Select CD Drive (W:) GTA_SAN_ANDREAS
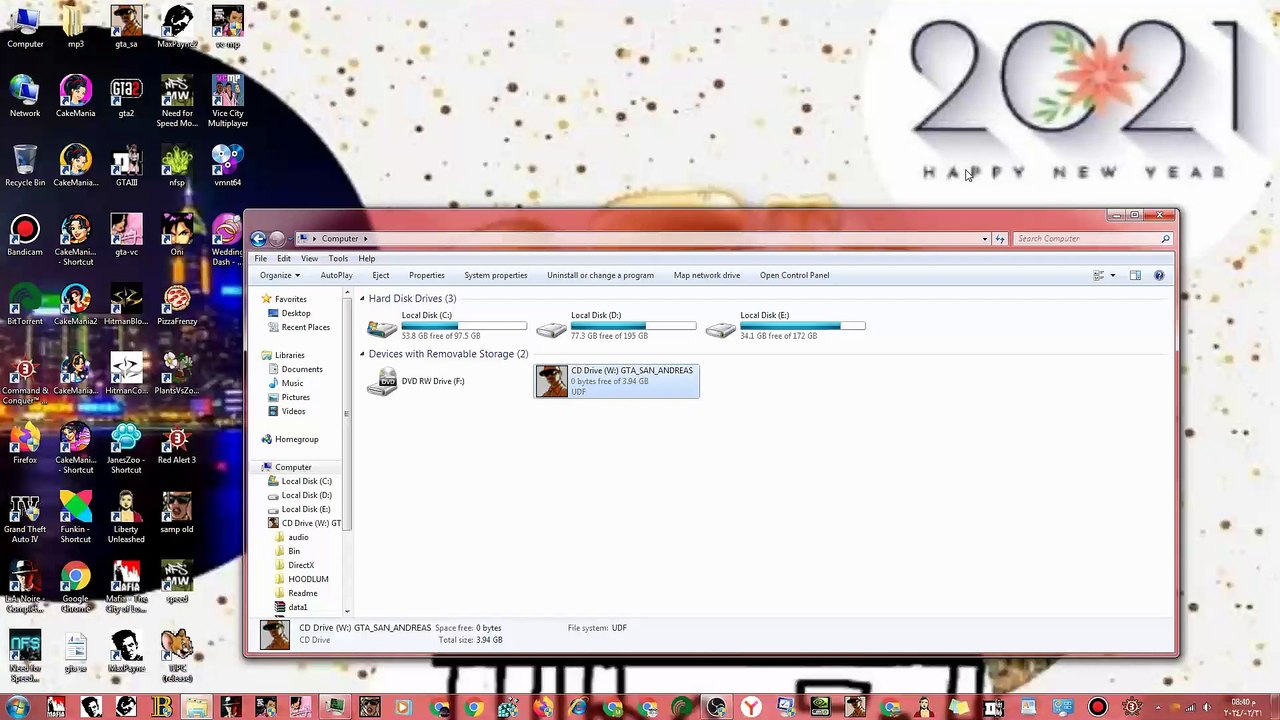Screen dimensions: 1280x720 click(x=616, y=381)
